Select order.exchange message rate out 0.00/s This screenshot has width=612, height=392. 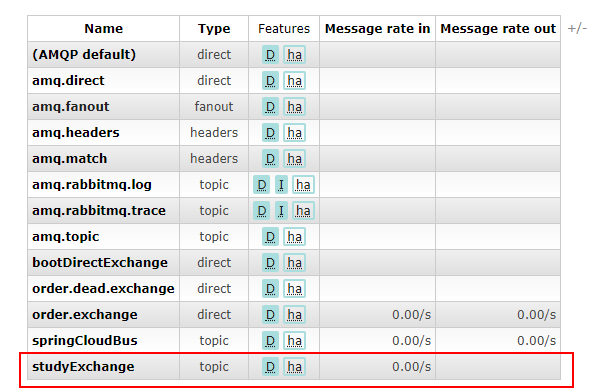pos(536,315)
